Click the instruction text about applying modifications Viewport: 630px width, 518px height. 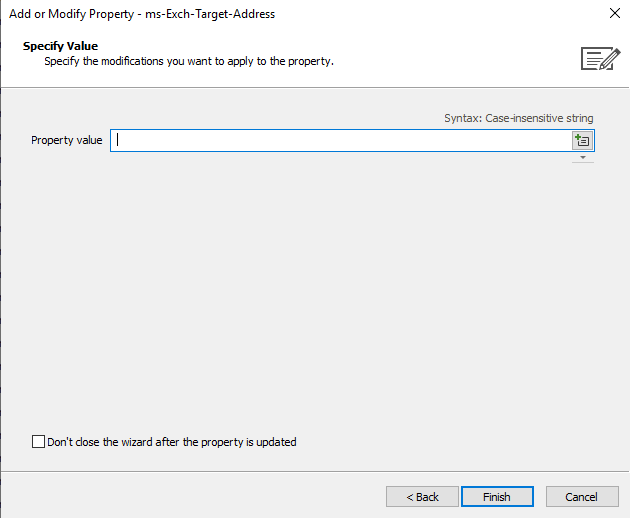coord(189,61)
